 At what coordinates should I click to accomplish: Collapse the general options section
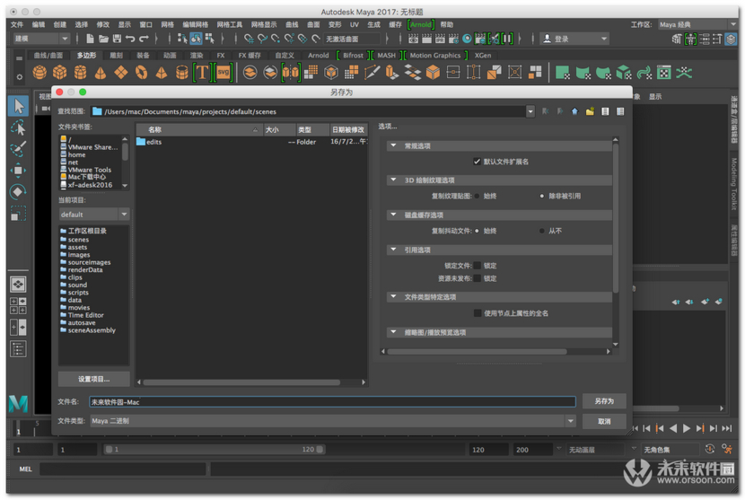tap(393, 145)
